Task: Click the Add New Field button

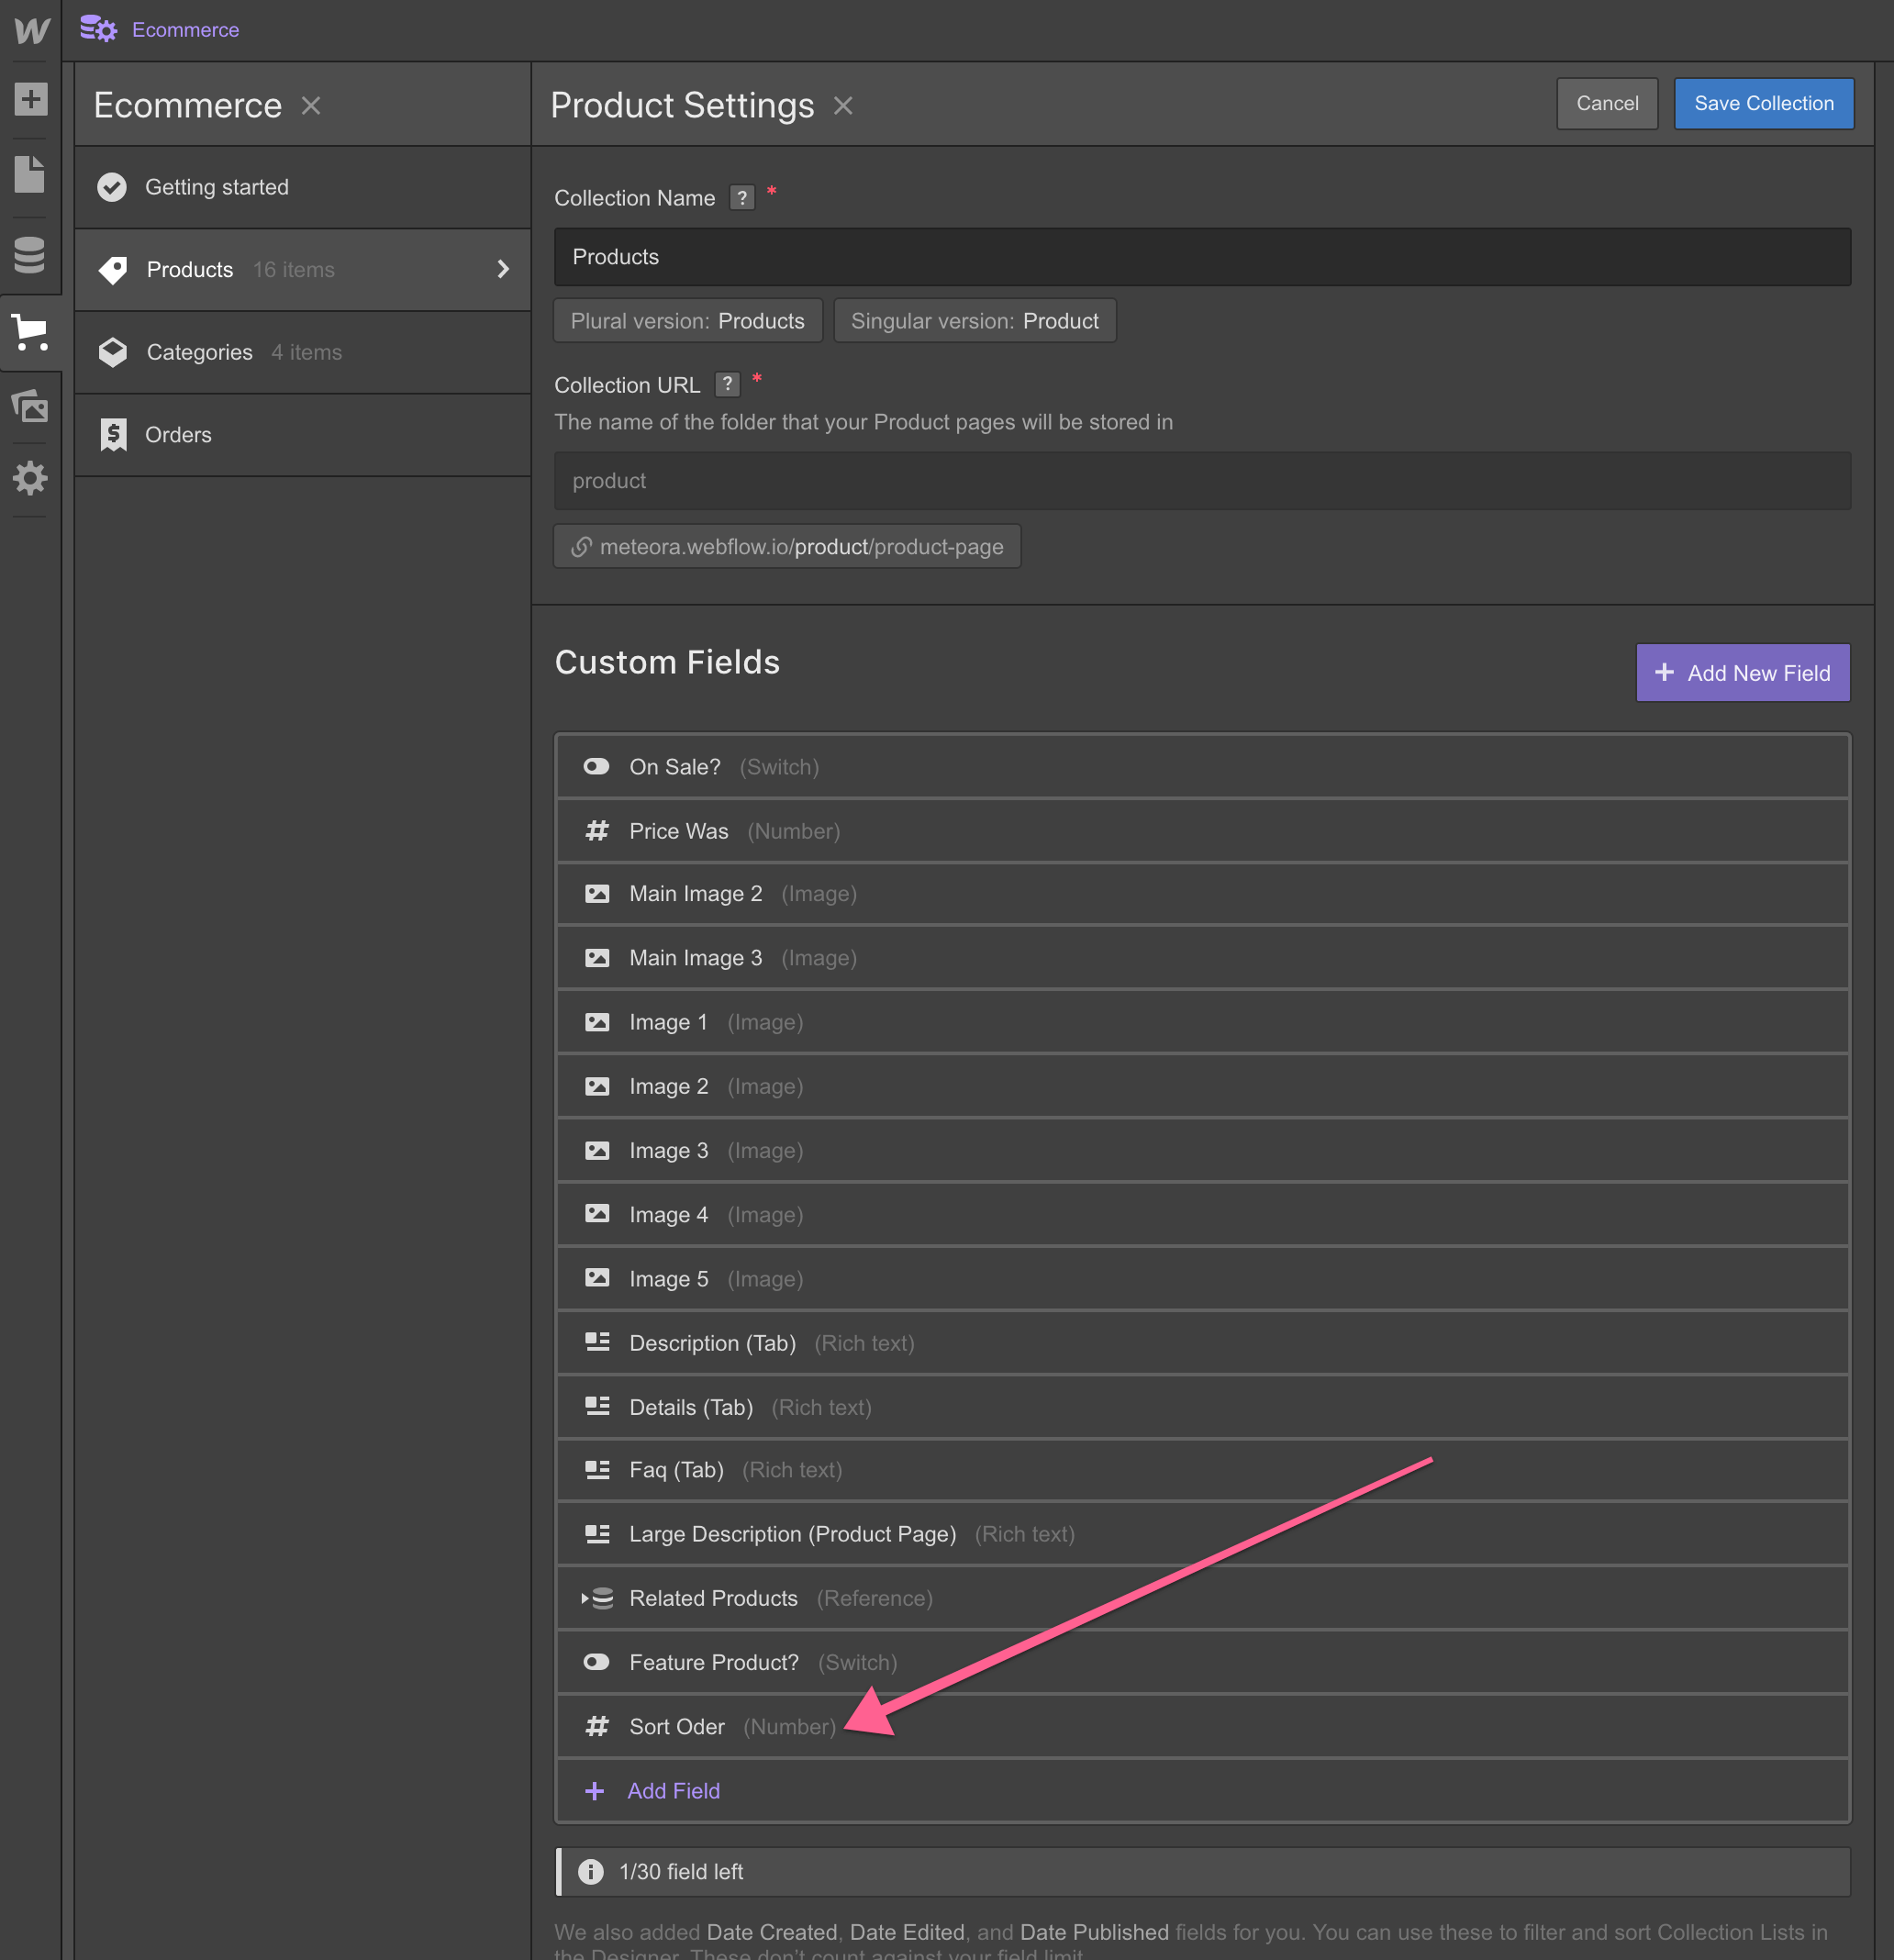Action: tap(1742, 673)
